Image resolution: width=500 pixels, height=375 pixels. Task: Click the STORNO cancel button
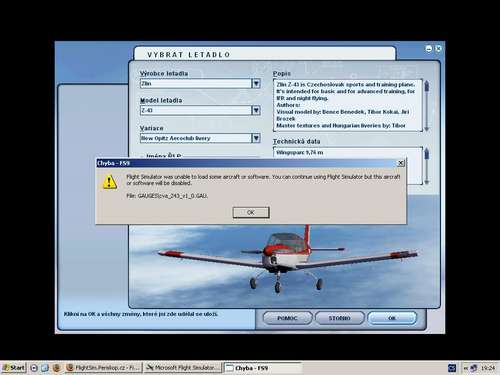[340, 318]
